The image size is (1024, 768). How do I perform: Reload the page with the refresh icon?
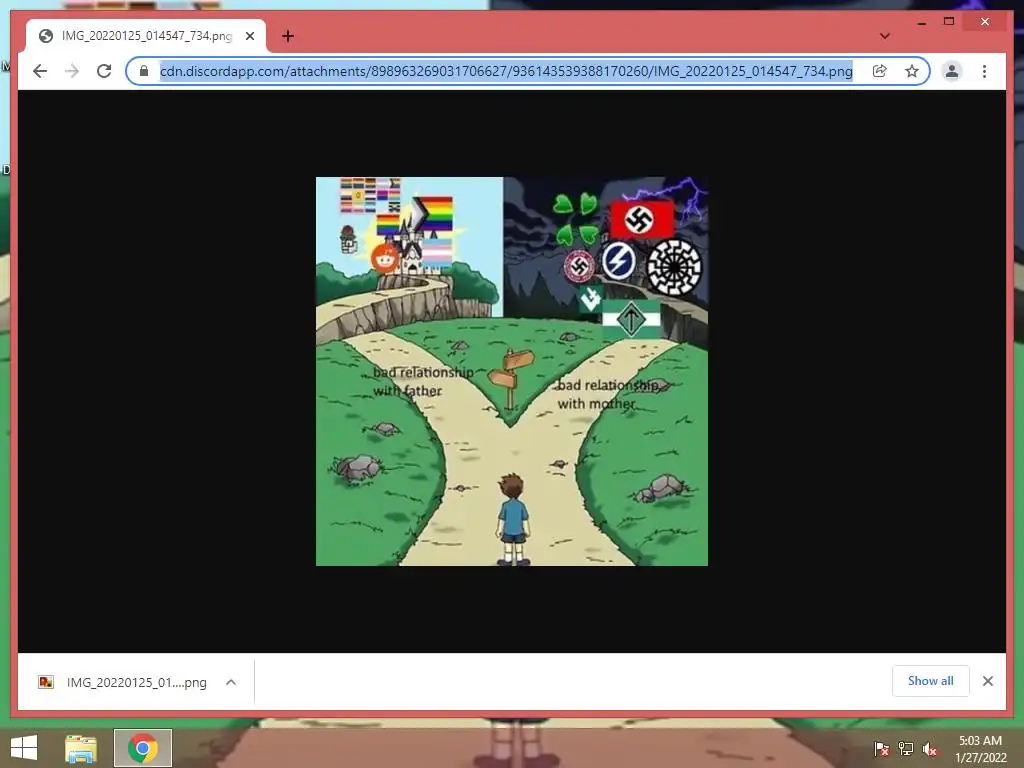pyautogui.click(x=104, y=71)
